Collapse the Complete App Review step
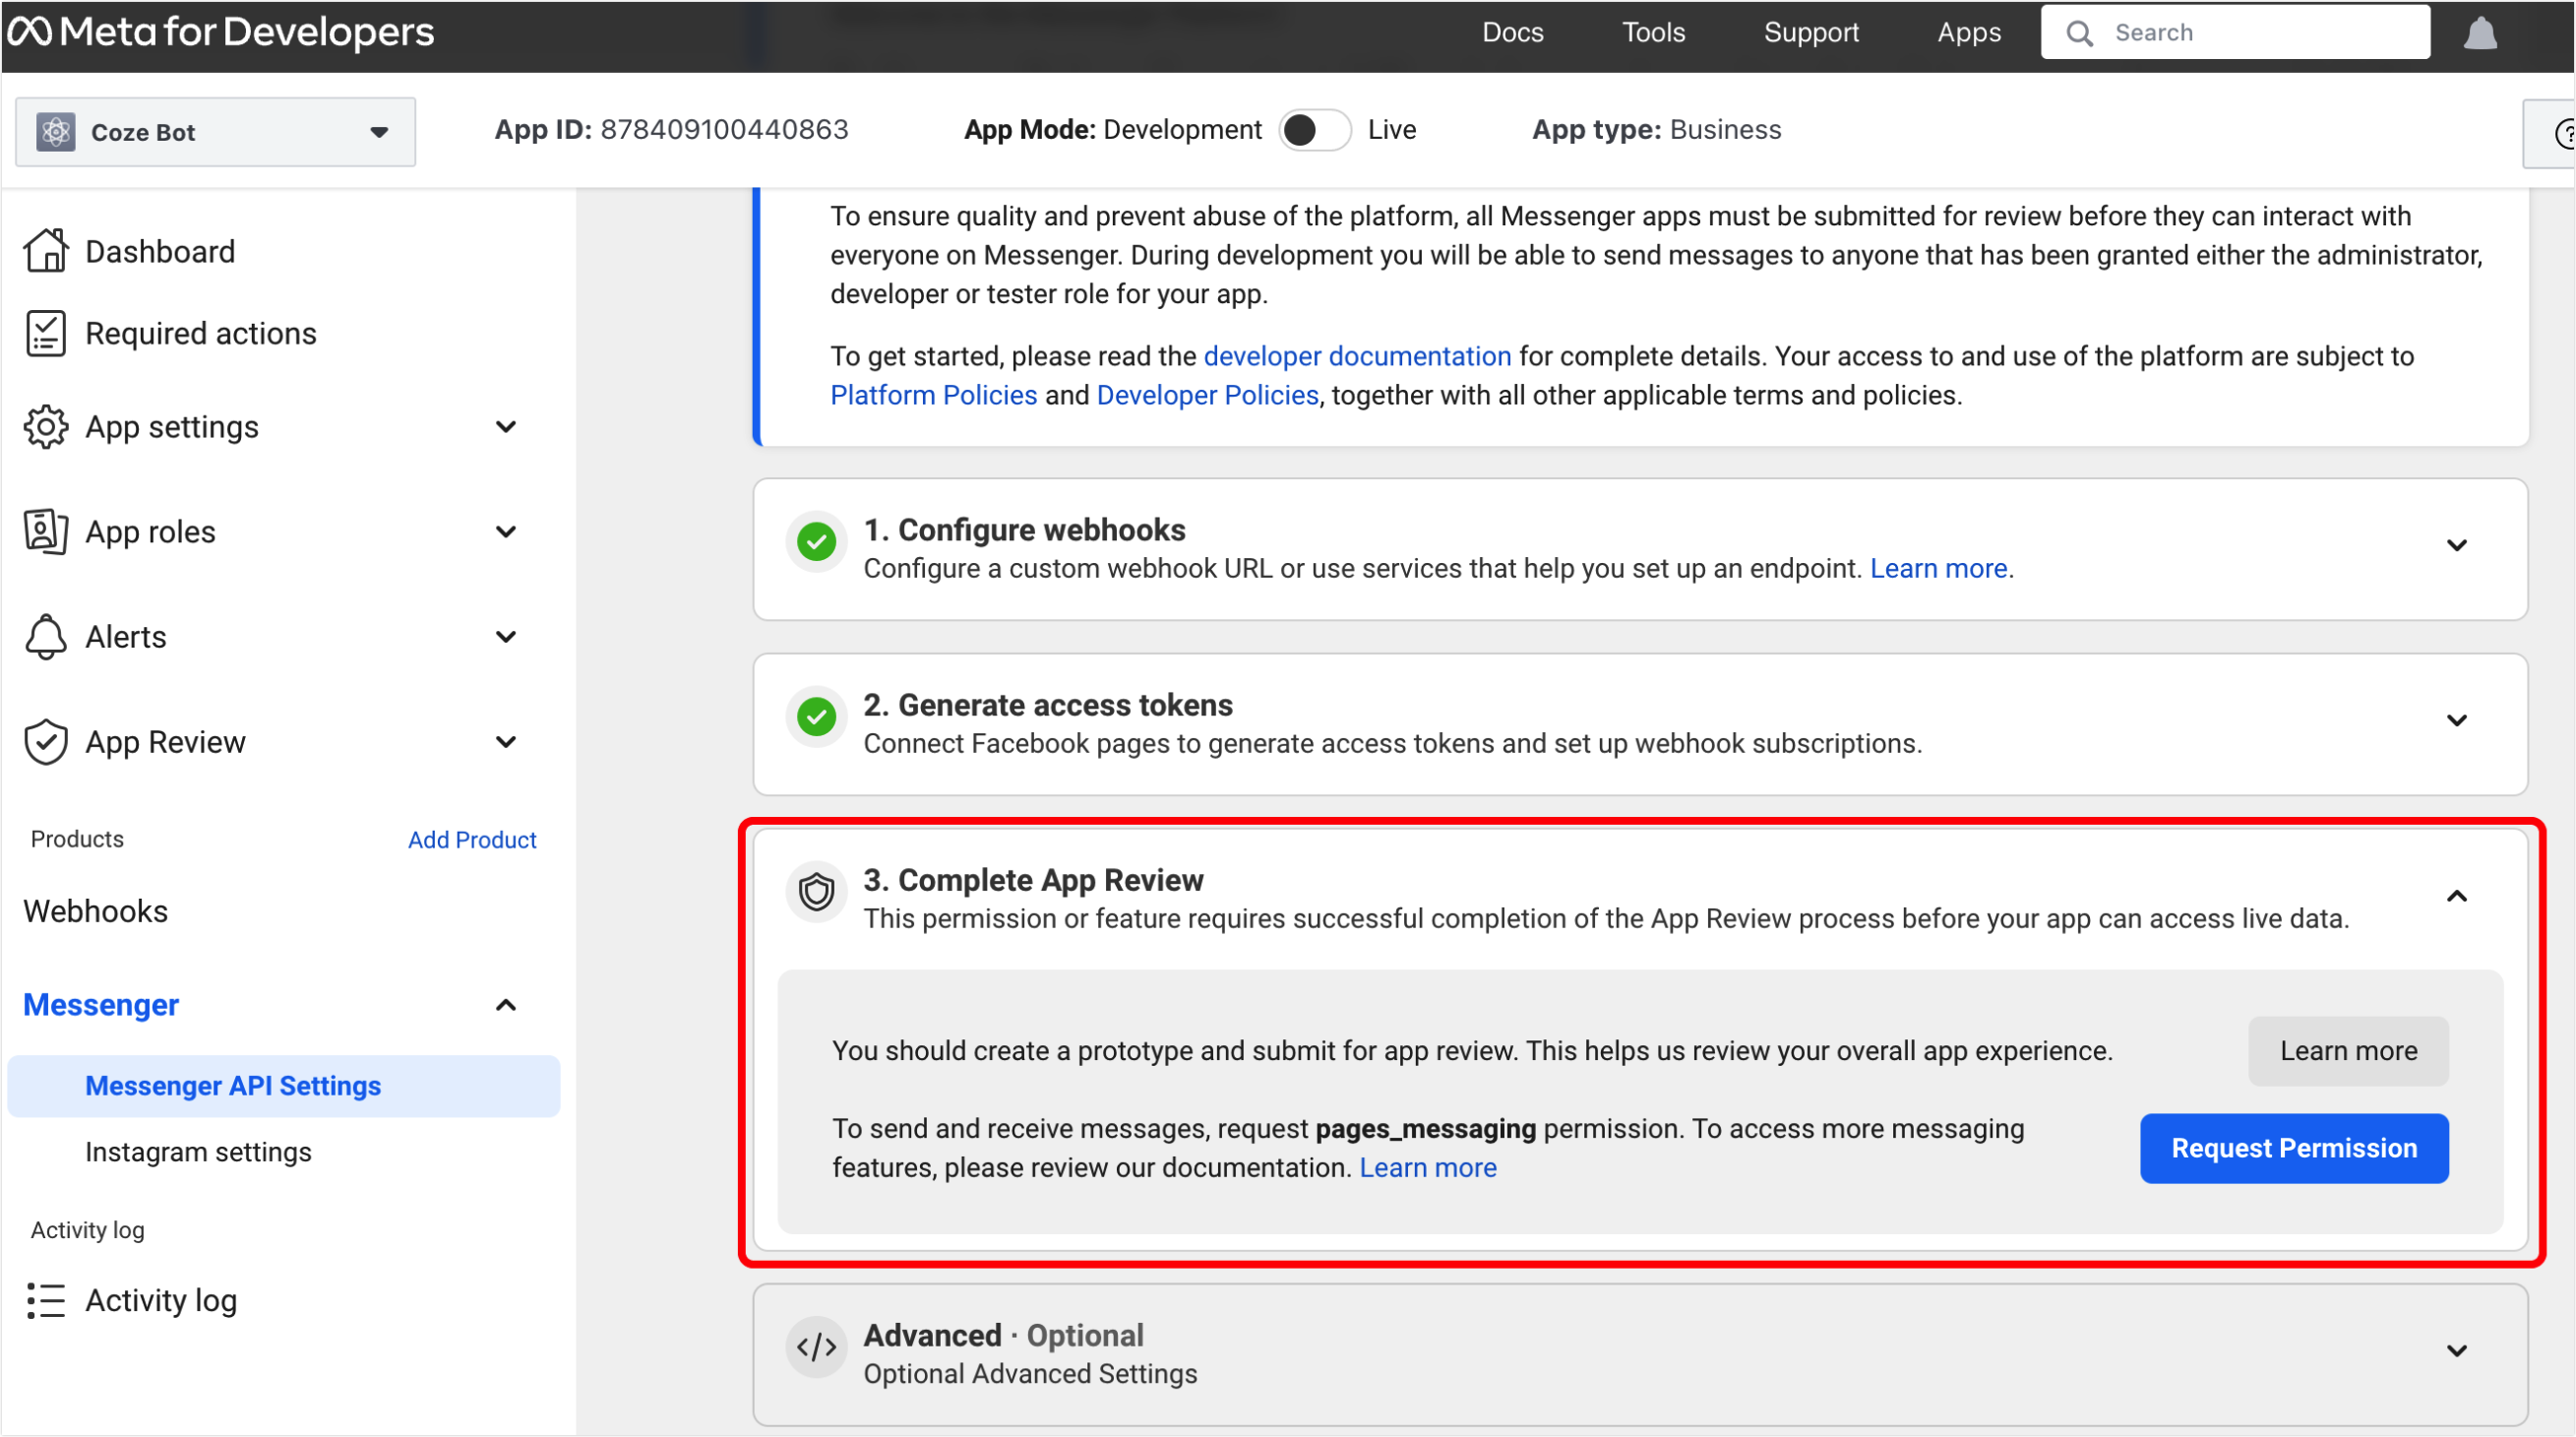 pos(2457,896)
